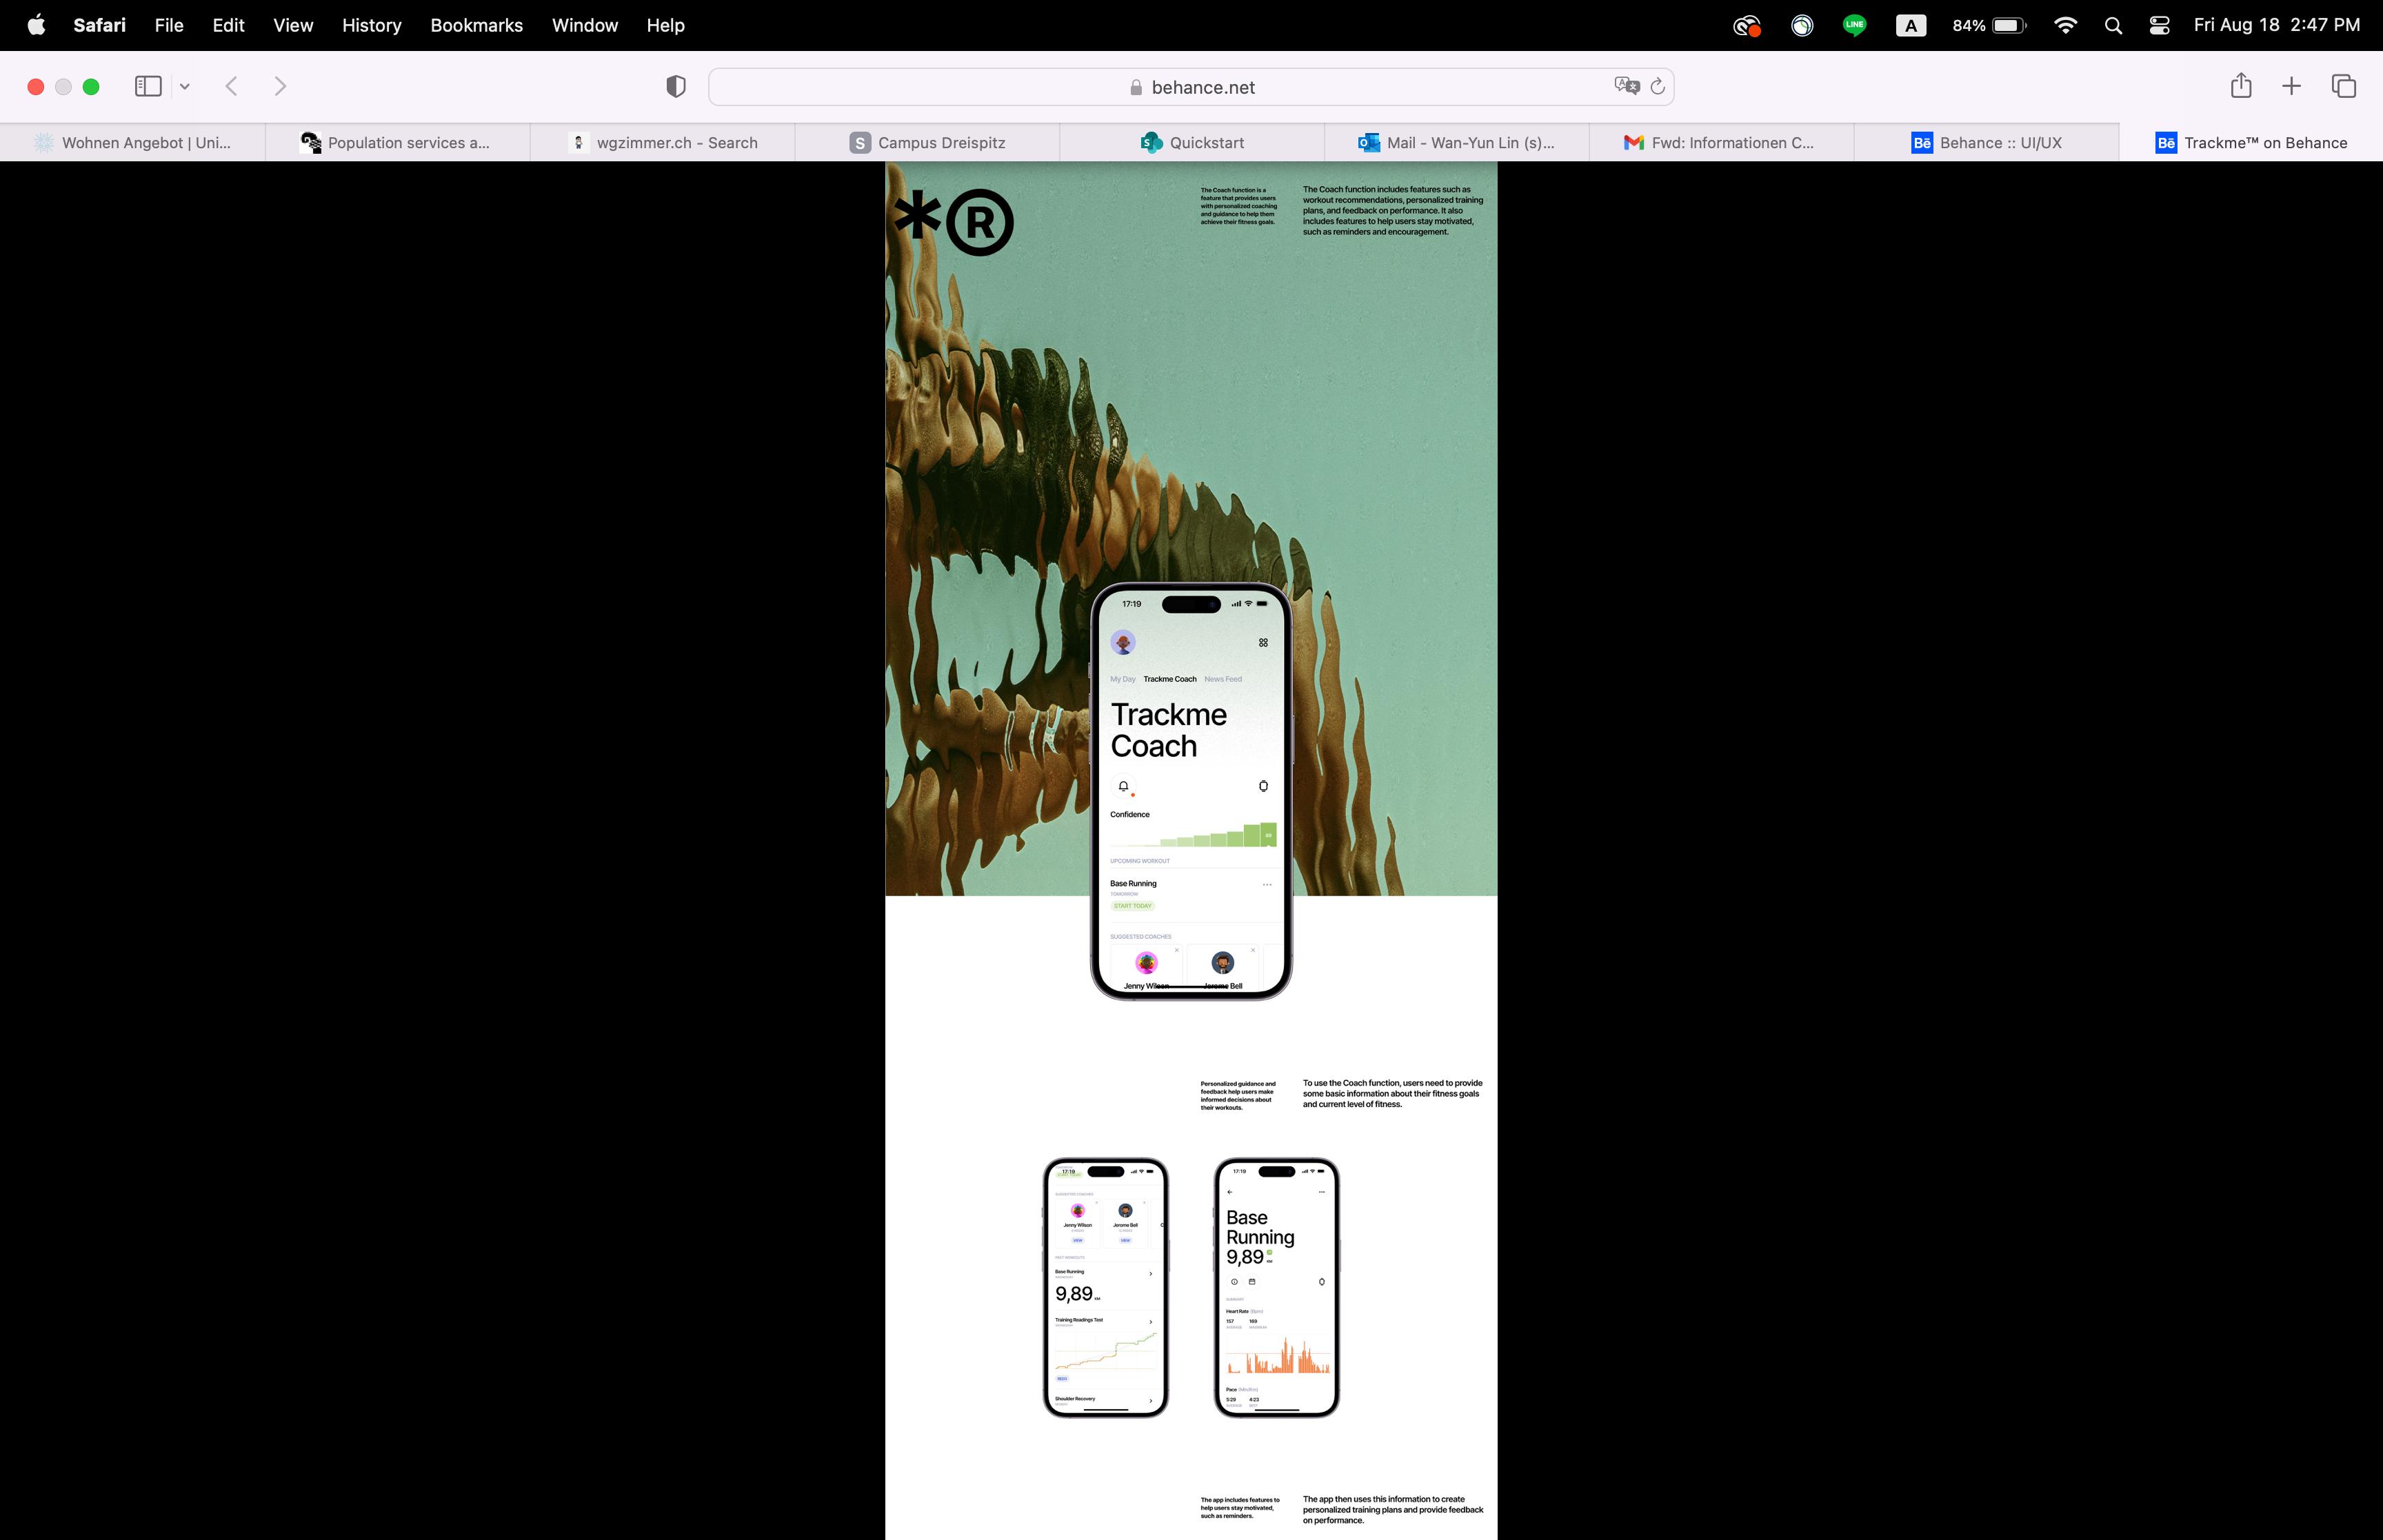The width and height of the screenshot is (2383, 1540).
Task: Open the sidebar dropdown chevron
Action: pyautogui.click(x=185, y=87)
